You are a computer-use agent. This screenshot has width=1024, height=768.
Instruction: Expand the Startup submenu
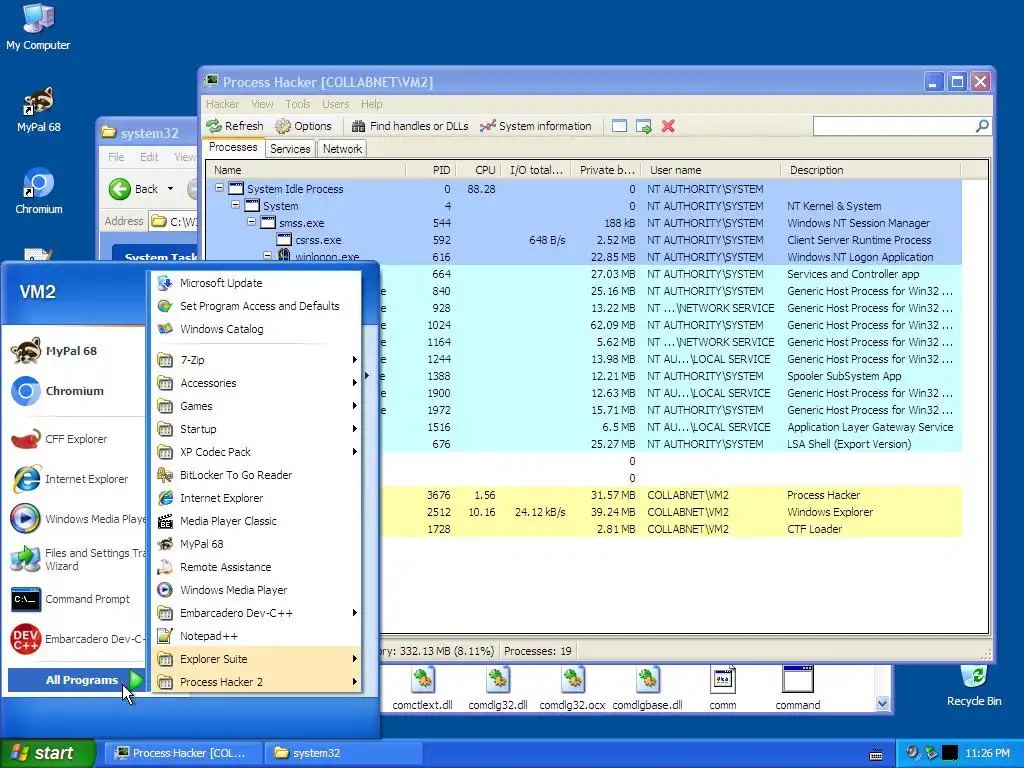click(257, 428)
